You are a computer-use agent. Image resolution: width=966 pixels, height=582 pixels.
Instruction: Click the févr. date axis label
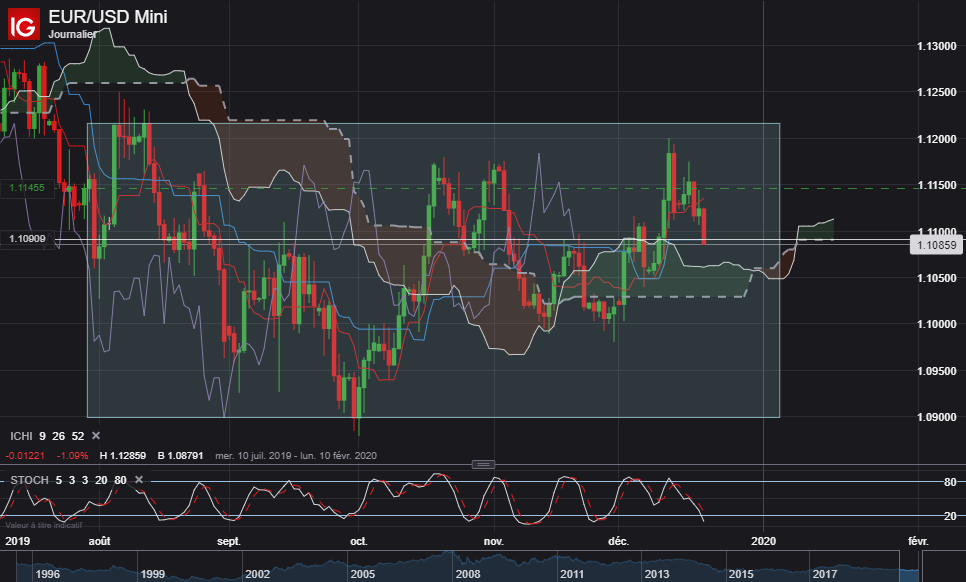pyautogui.click(x=918, y=541)
